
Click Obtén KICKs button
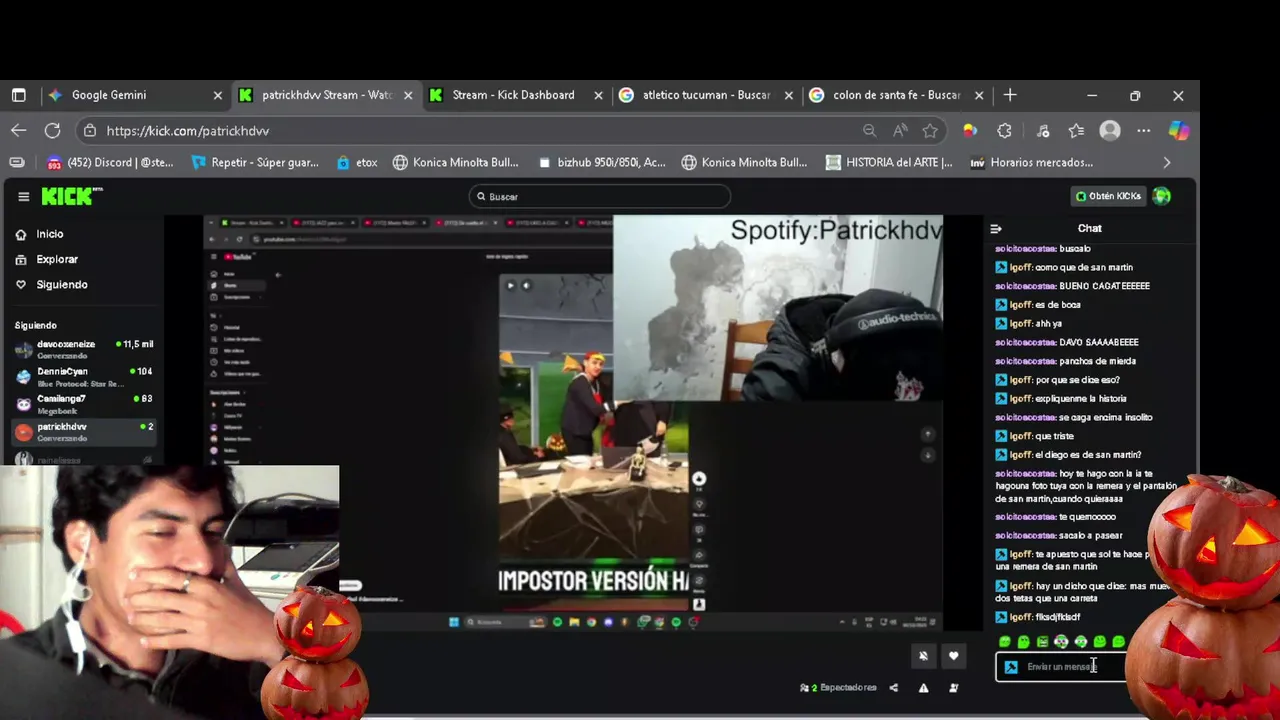pos(1108,196)
